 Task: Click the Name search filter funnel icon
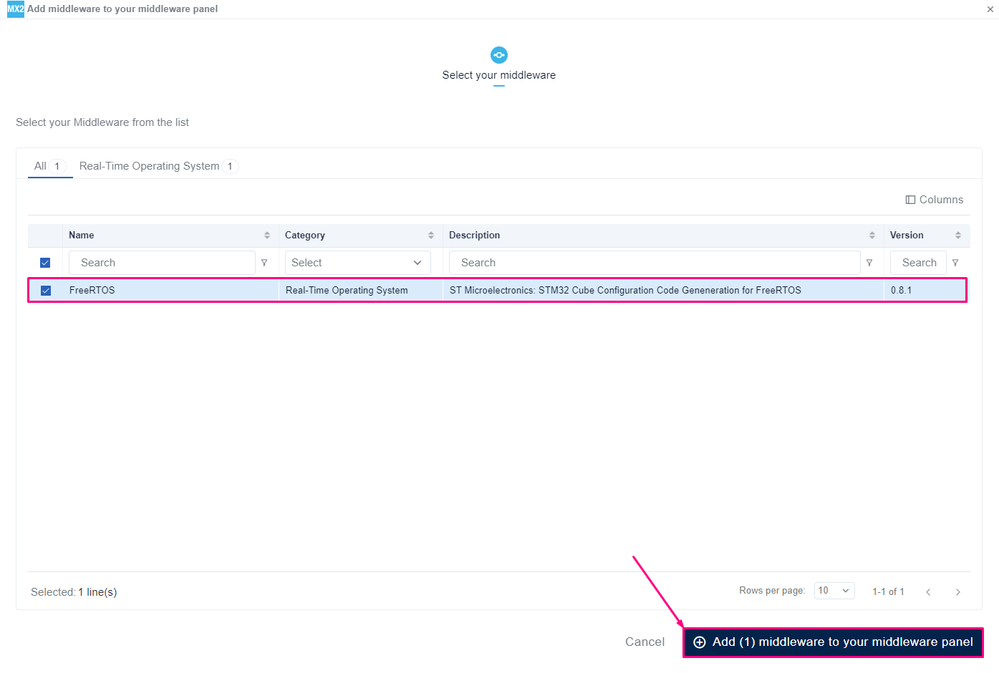264,263
